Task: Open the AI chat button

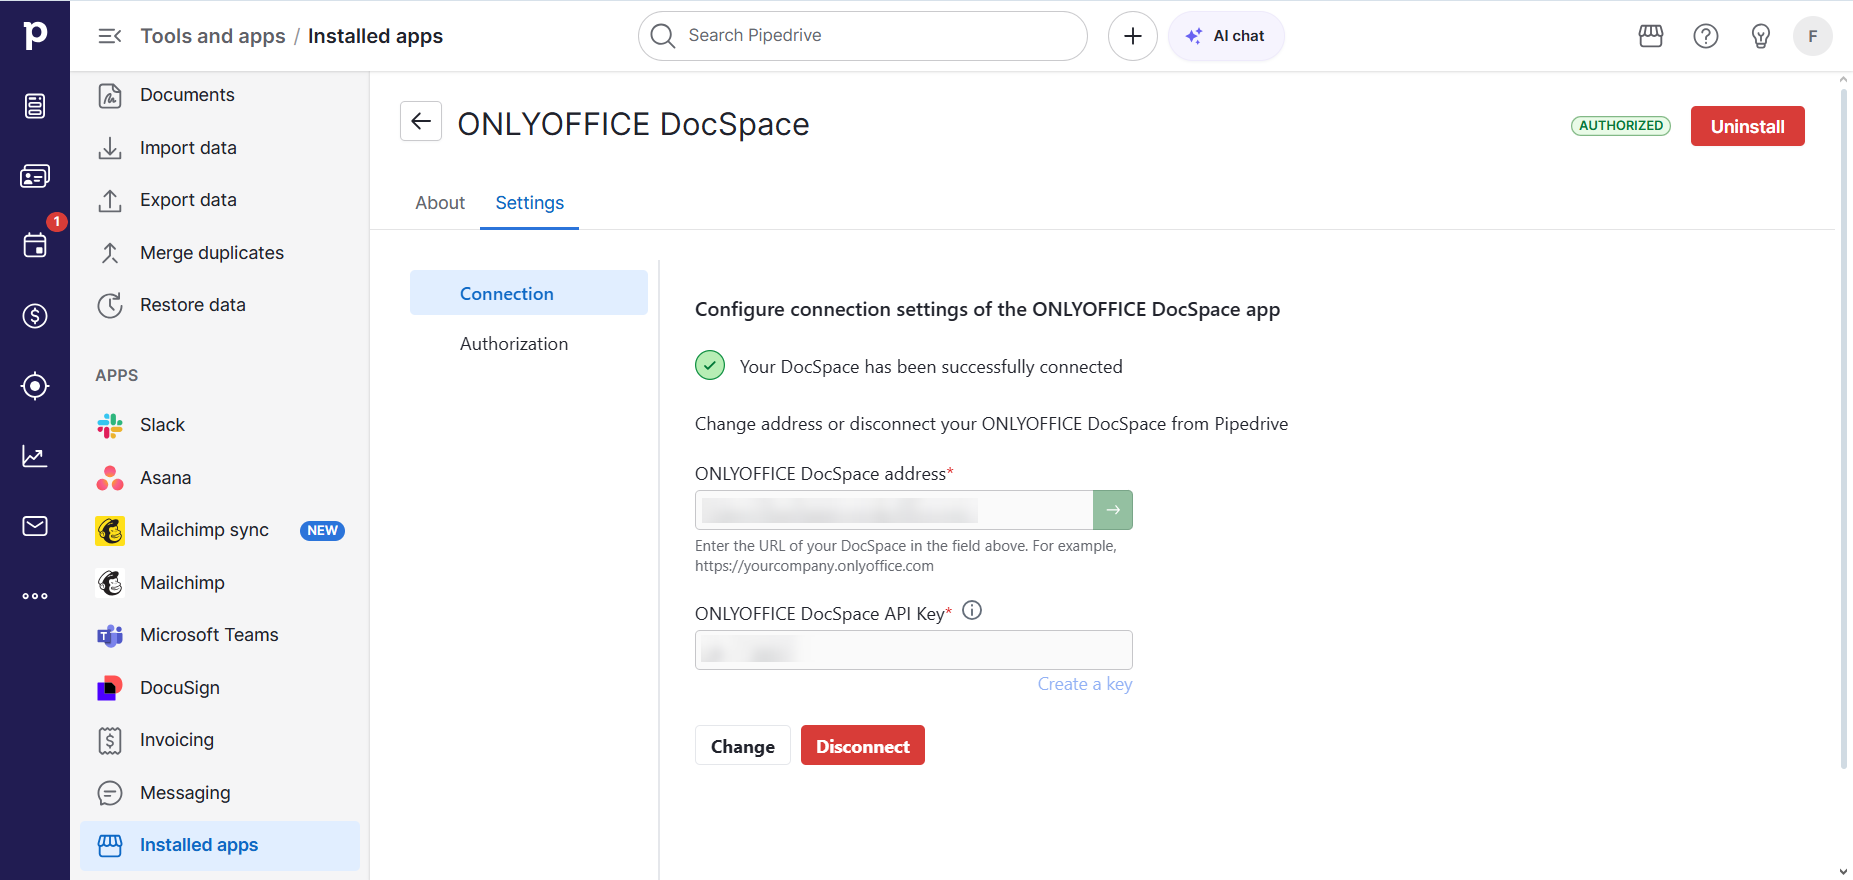Action: click(1226, 36)
